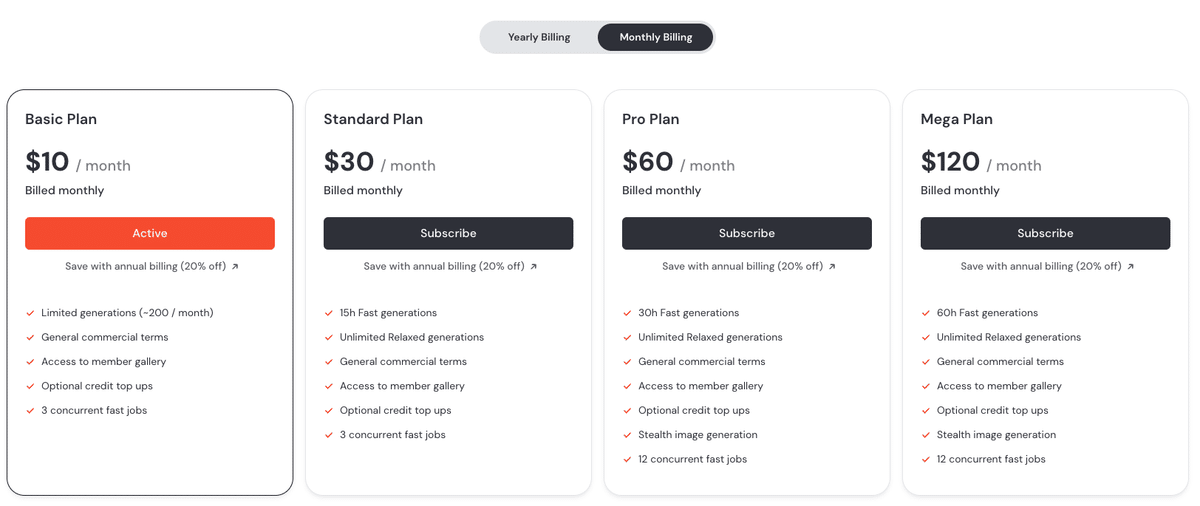Subscribe to the Mega Plan
Screen dimensions: 1200x506
point(1045,233)
